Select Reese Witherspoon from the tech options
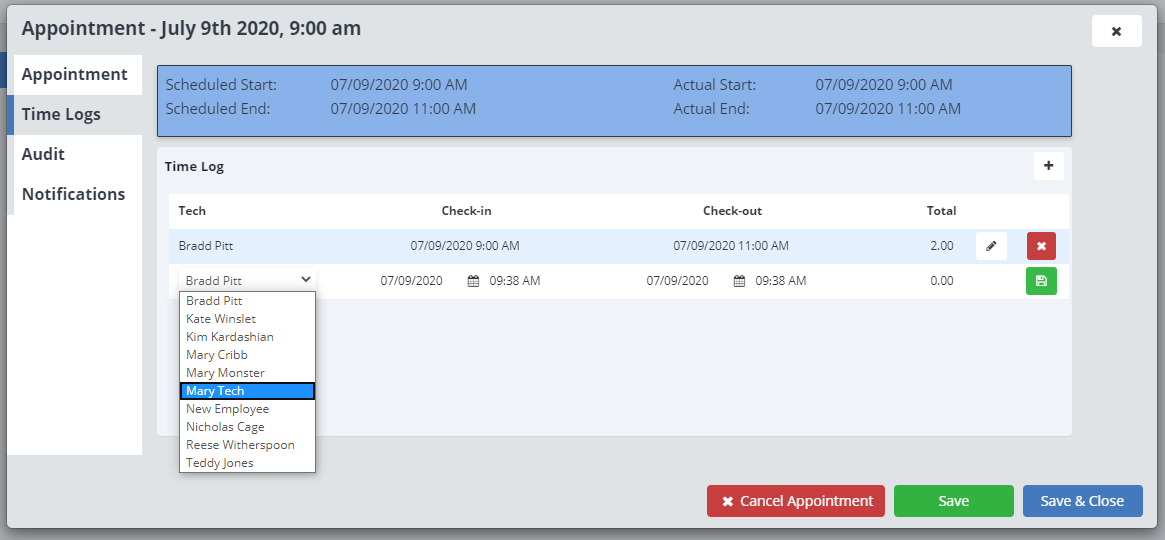 tap(247, 445)
